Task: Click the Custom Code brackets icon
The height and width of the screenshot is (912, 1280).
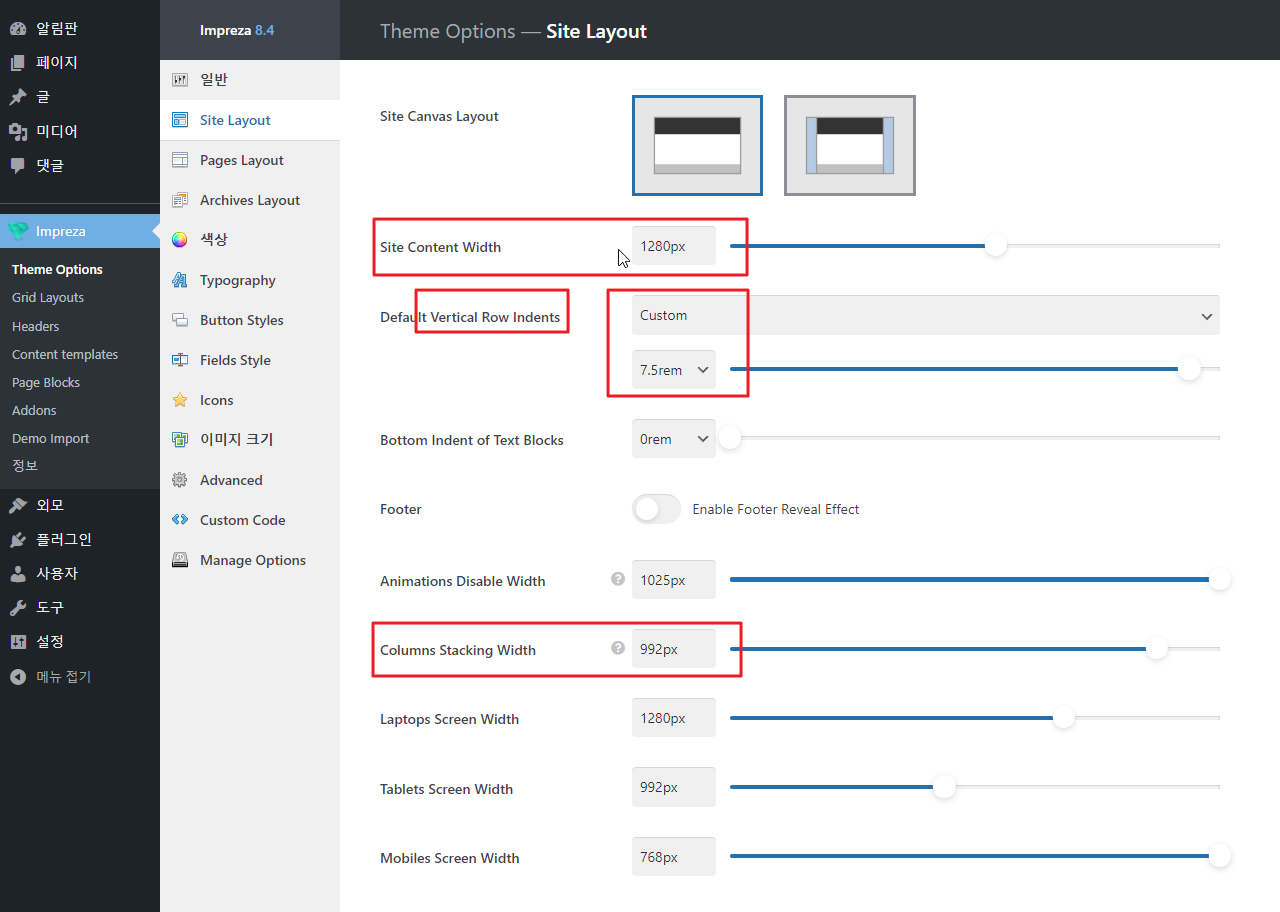Action: tap(180, 520)
